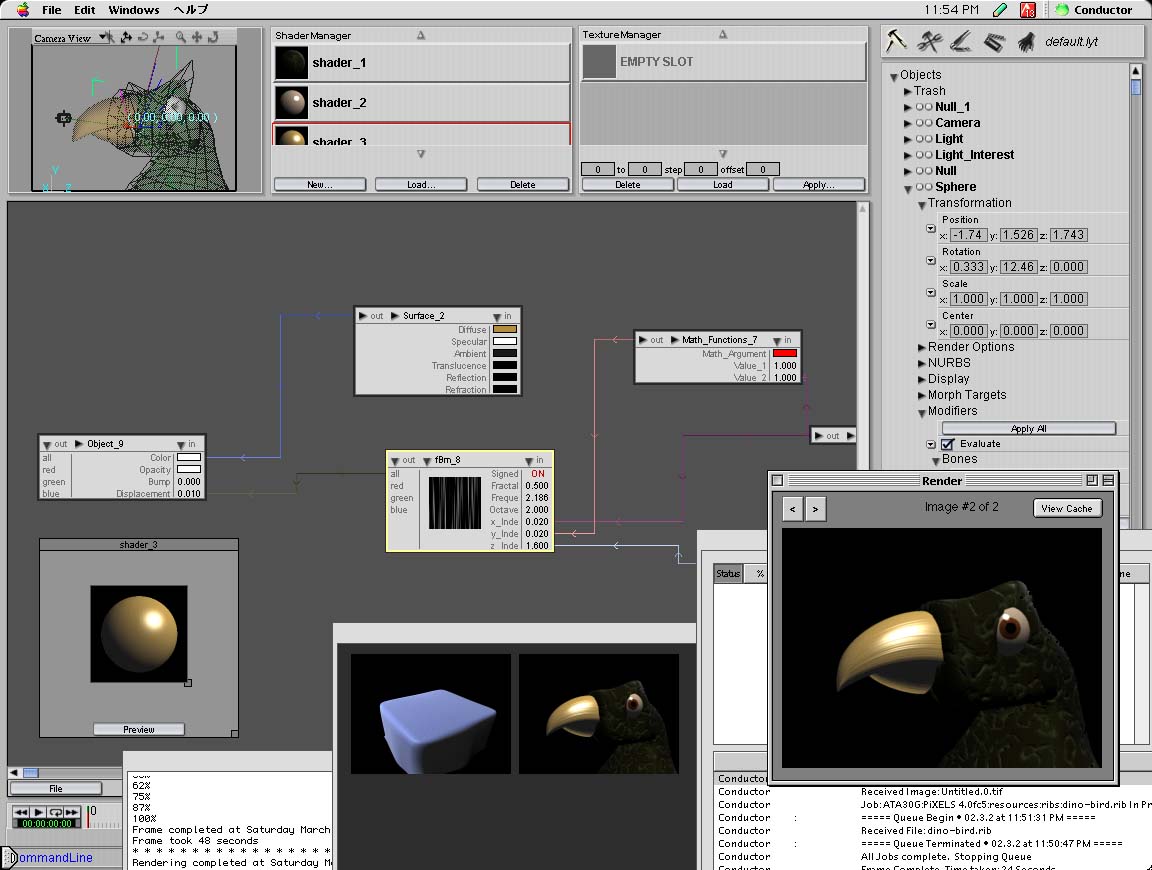1152x870 pixels.
Task: Click the four-arrow pan tool in viewport
Action: tap(197, 37)
